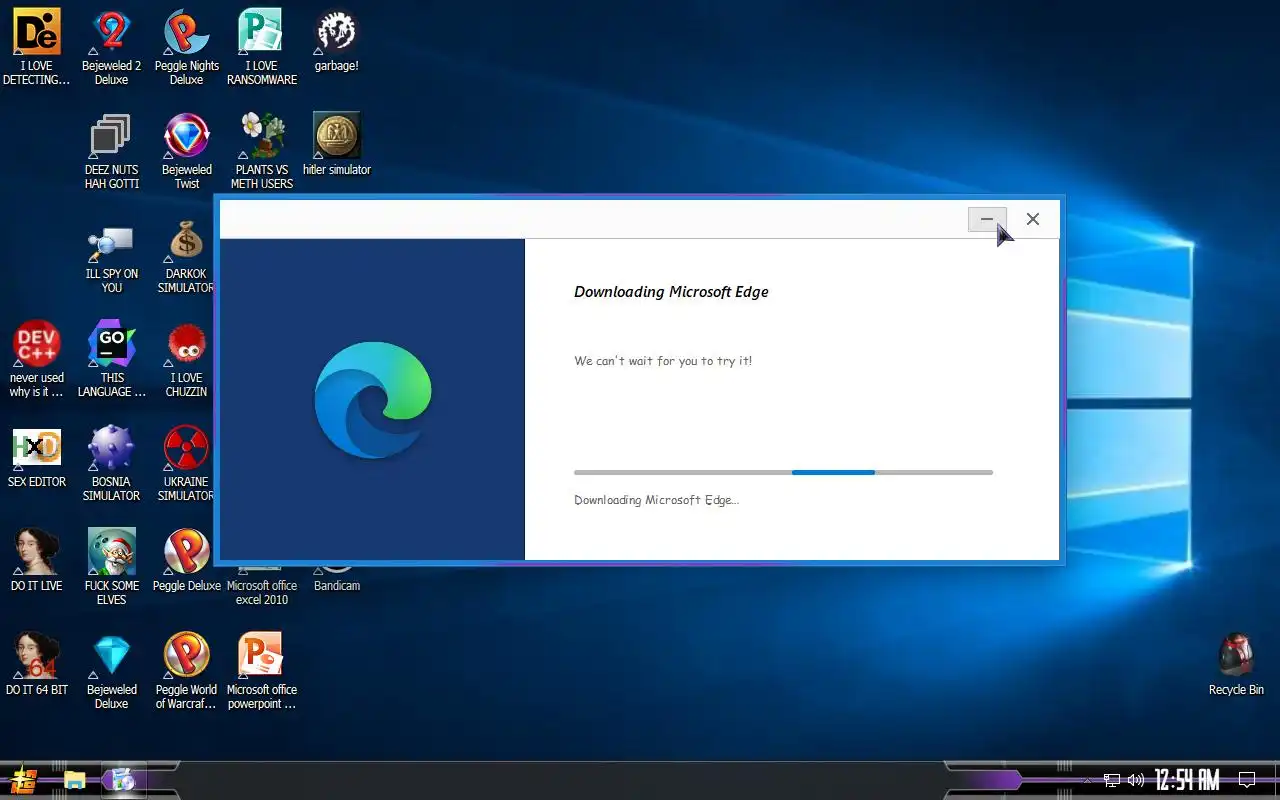The height and width of the screenshot is (800, 1280).
Task: Click 'We can't wait for you to try it!' text
Action: click(663, 361)
